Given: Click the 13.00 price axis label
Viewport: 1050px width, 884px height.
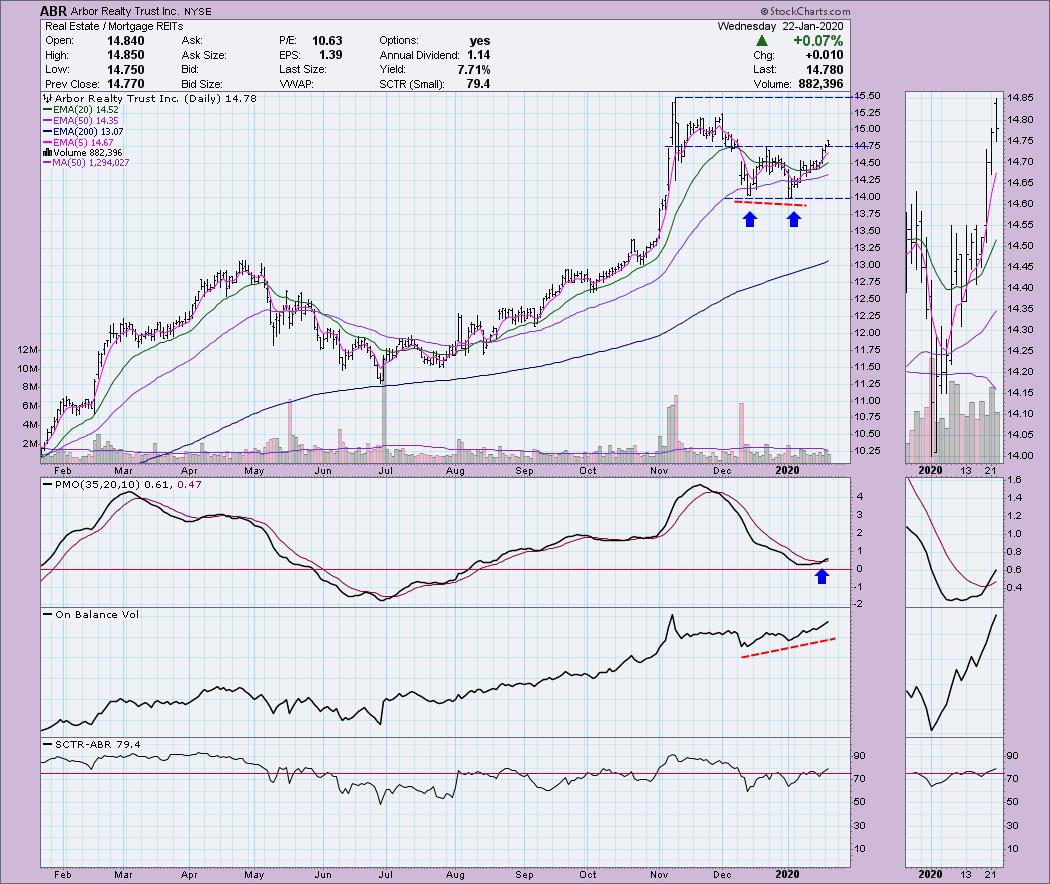Looking at the screenshot, I should [x=867, y=265].
